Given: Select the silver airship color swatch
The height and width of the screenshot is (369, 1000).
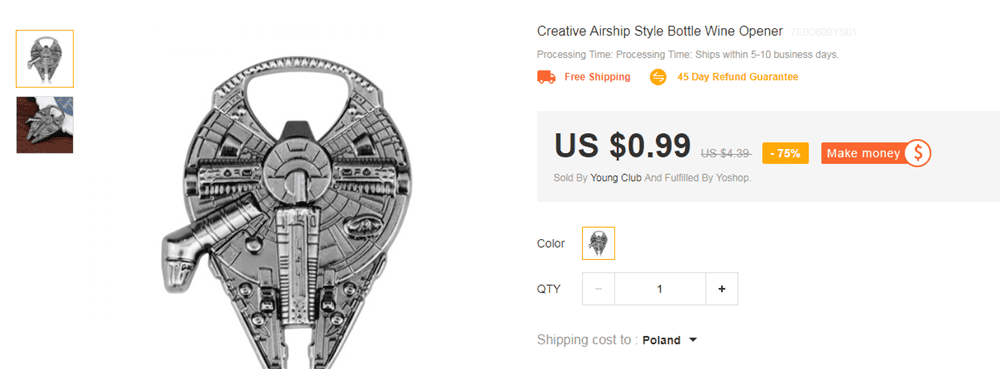Looking at the screenshot, I should tap(598, 243).
